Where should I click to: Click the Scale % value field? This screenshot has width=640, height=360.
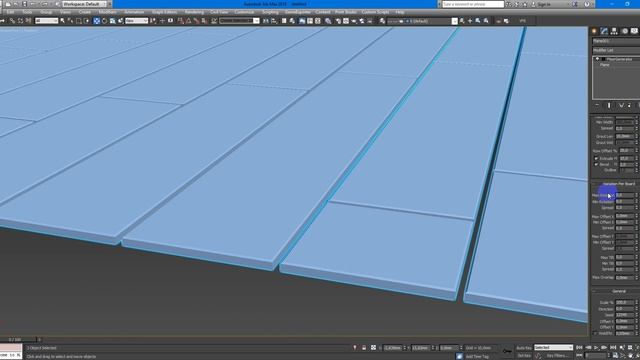(625, 303)
